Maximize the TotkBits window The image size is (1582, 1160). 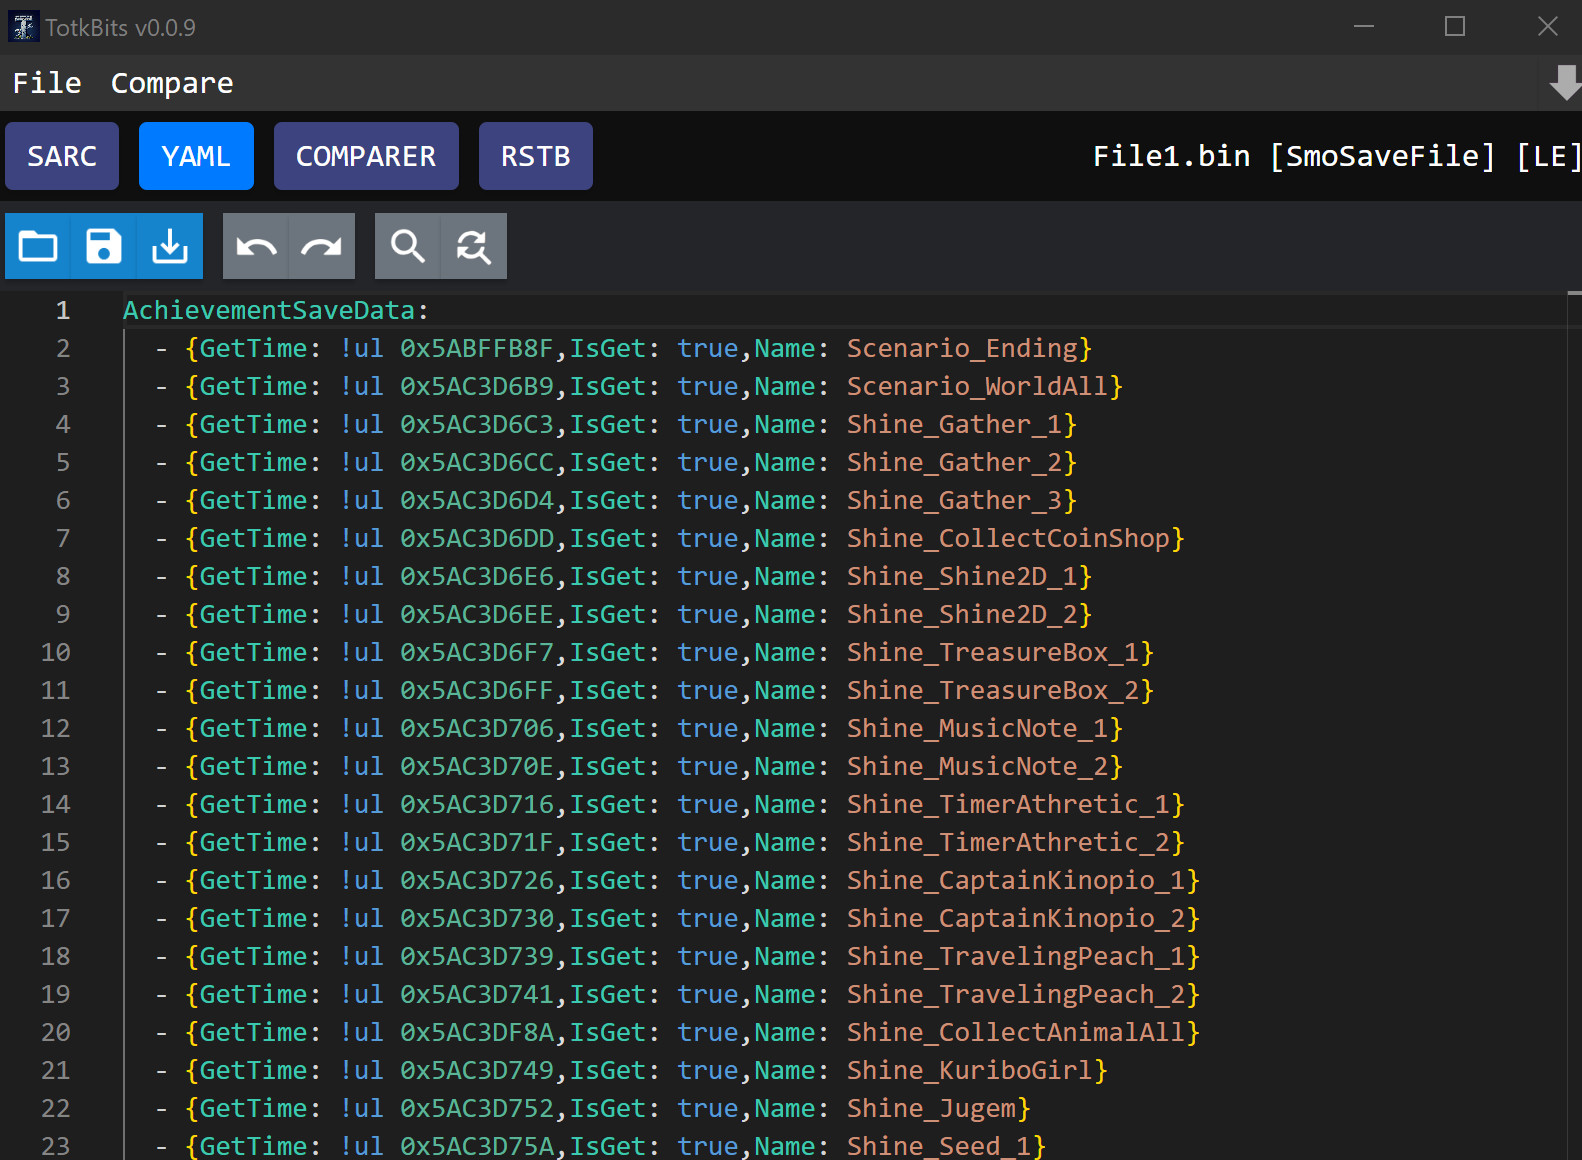coord(1455,27)
